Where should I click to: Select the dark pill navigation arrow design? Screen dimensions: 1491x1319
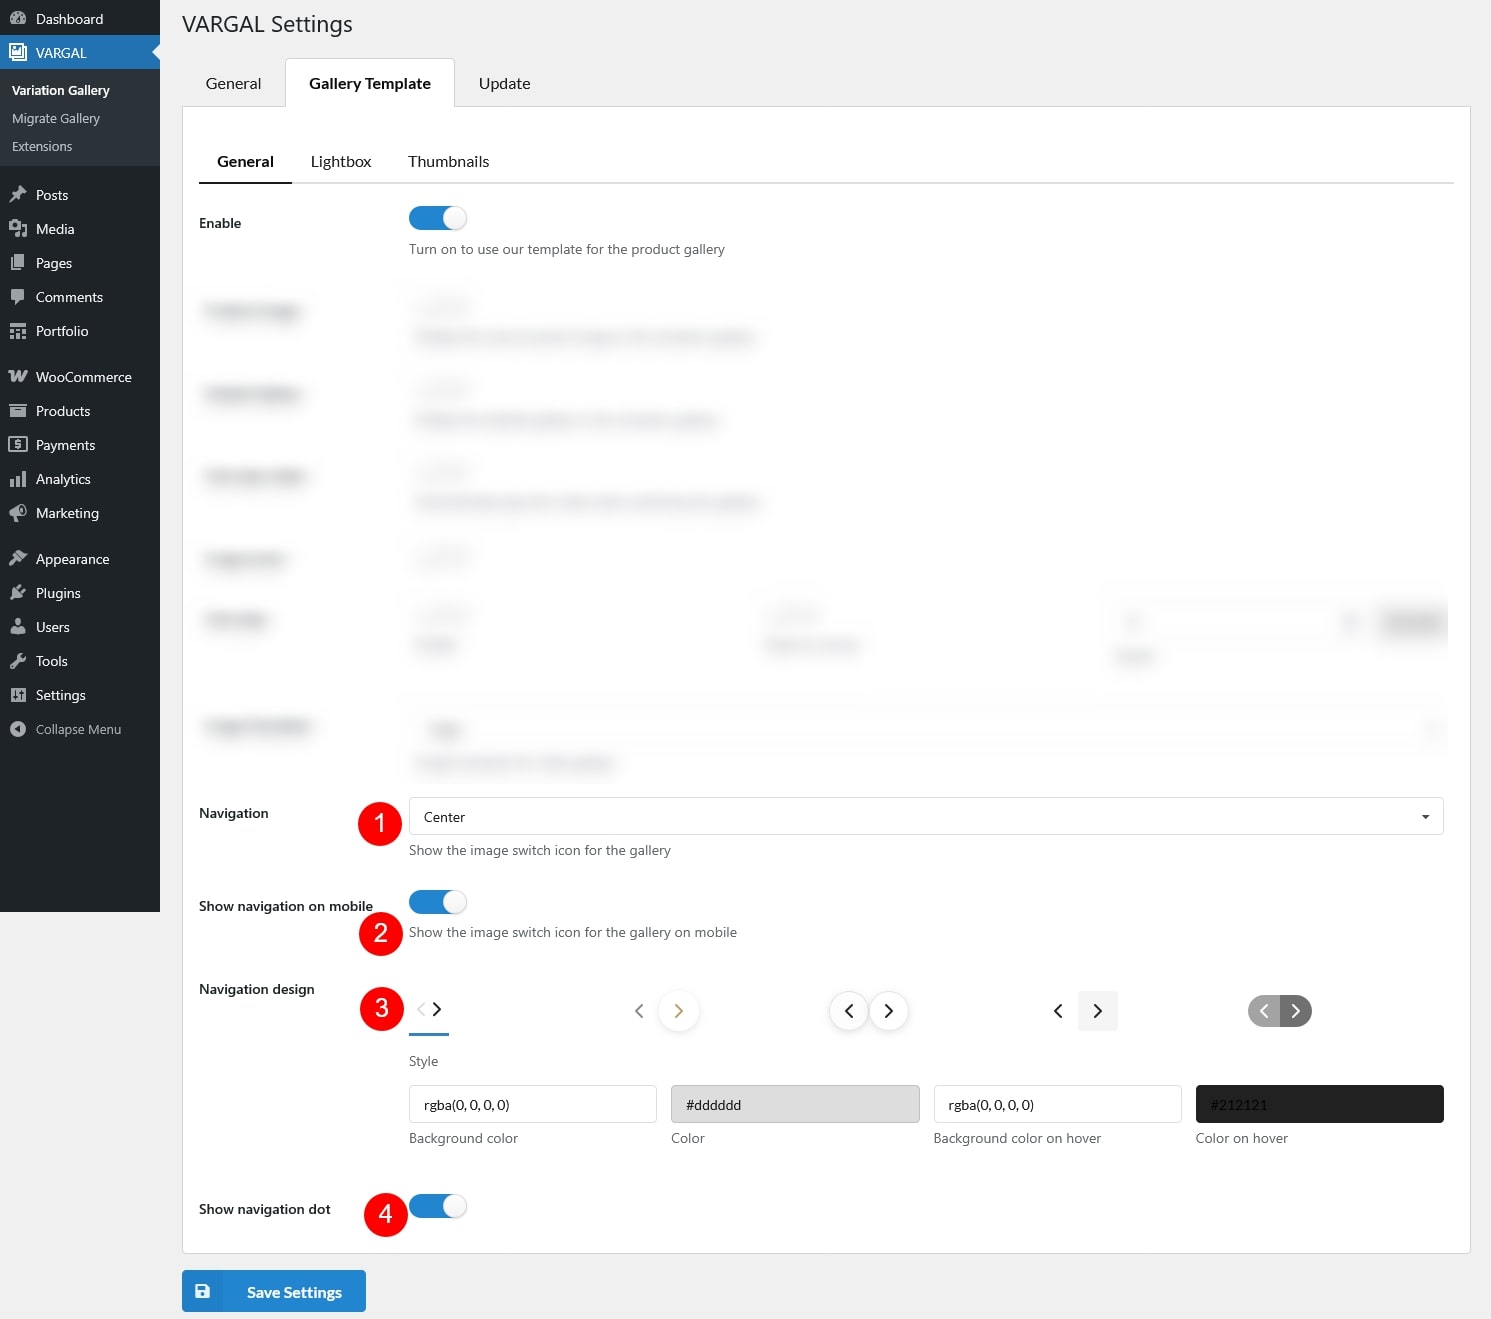click(x=1279, y=1011)
